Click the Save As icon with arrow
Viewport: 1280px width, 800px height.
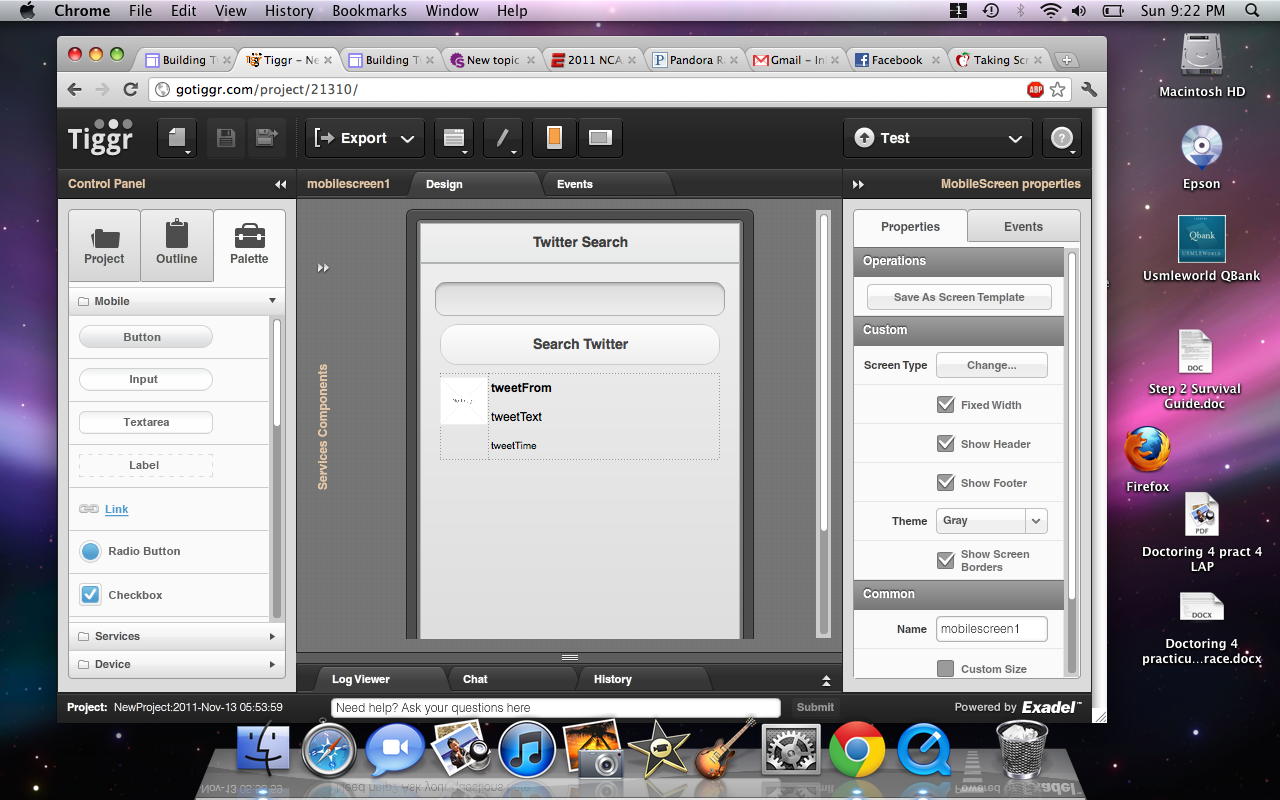[266, 138]
